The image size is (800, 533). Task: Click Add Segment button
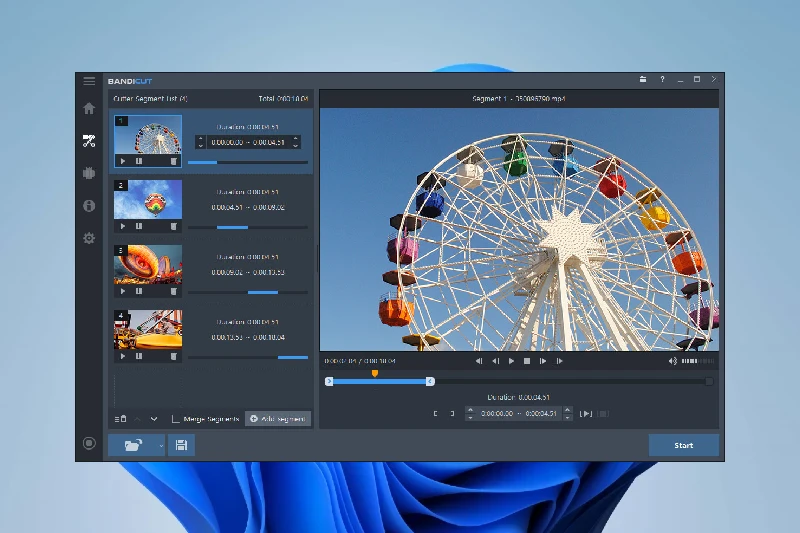click(x=278, y=419)
